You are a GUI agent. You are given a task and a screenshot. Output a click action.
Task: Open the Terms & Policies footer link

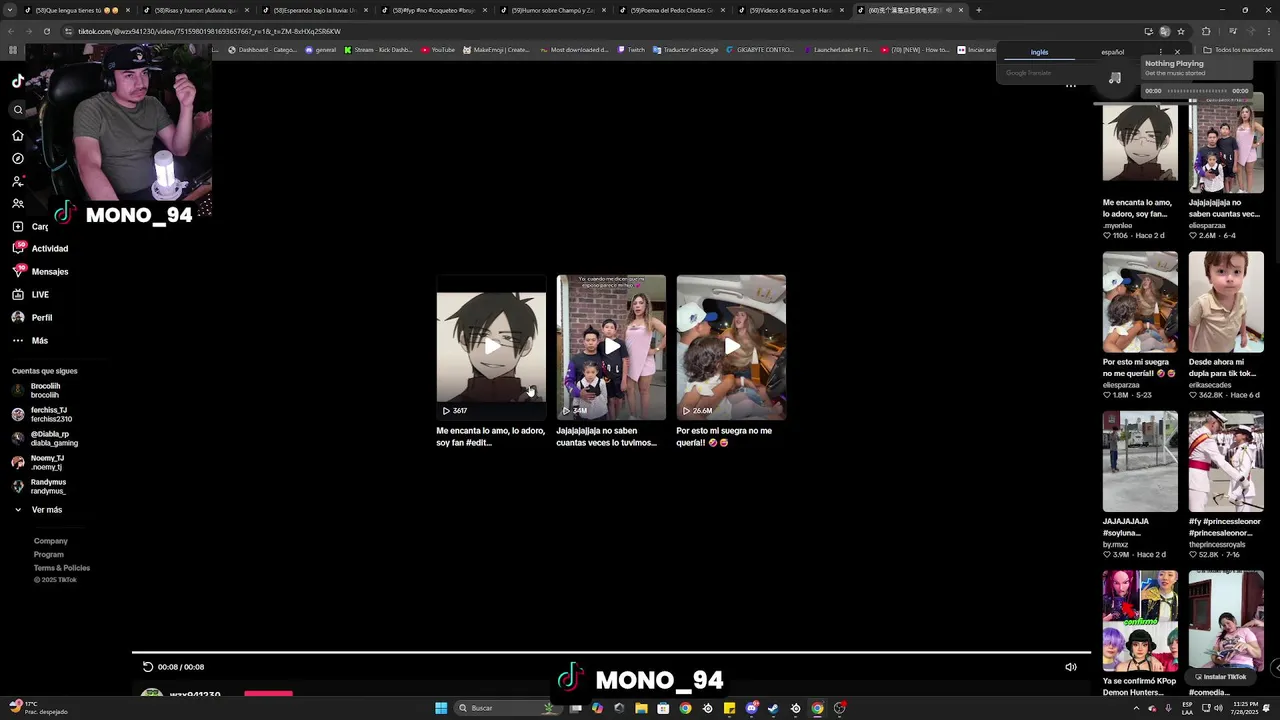(62, 568)
